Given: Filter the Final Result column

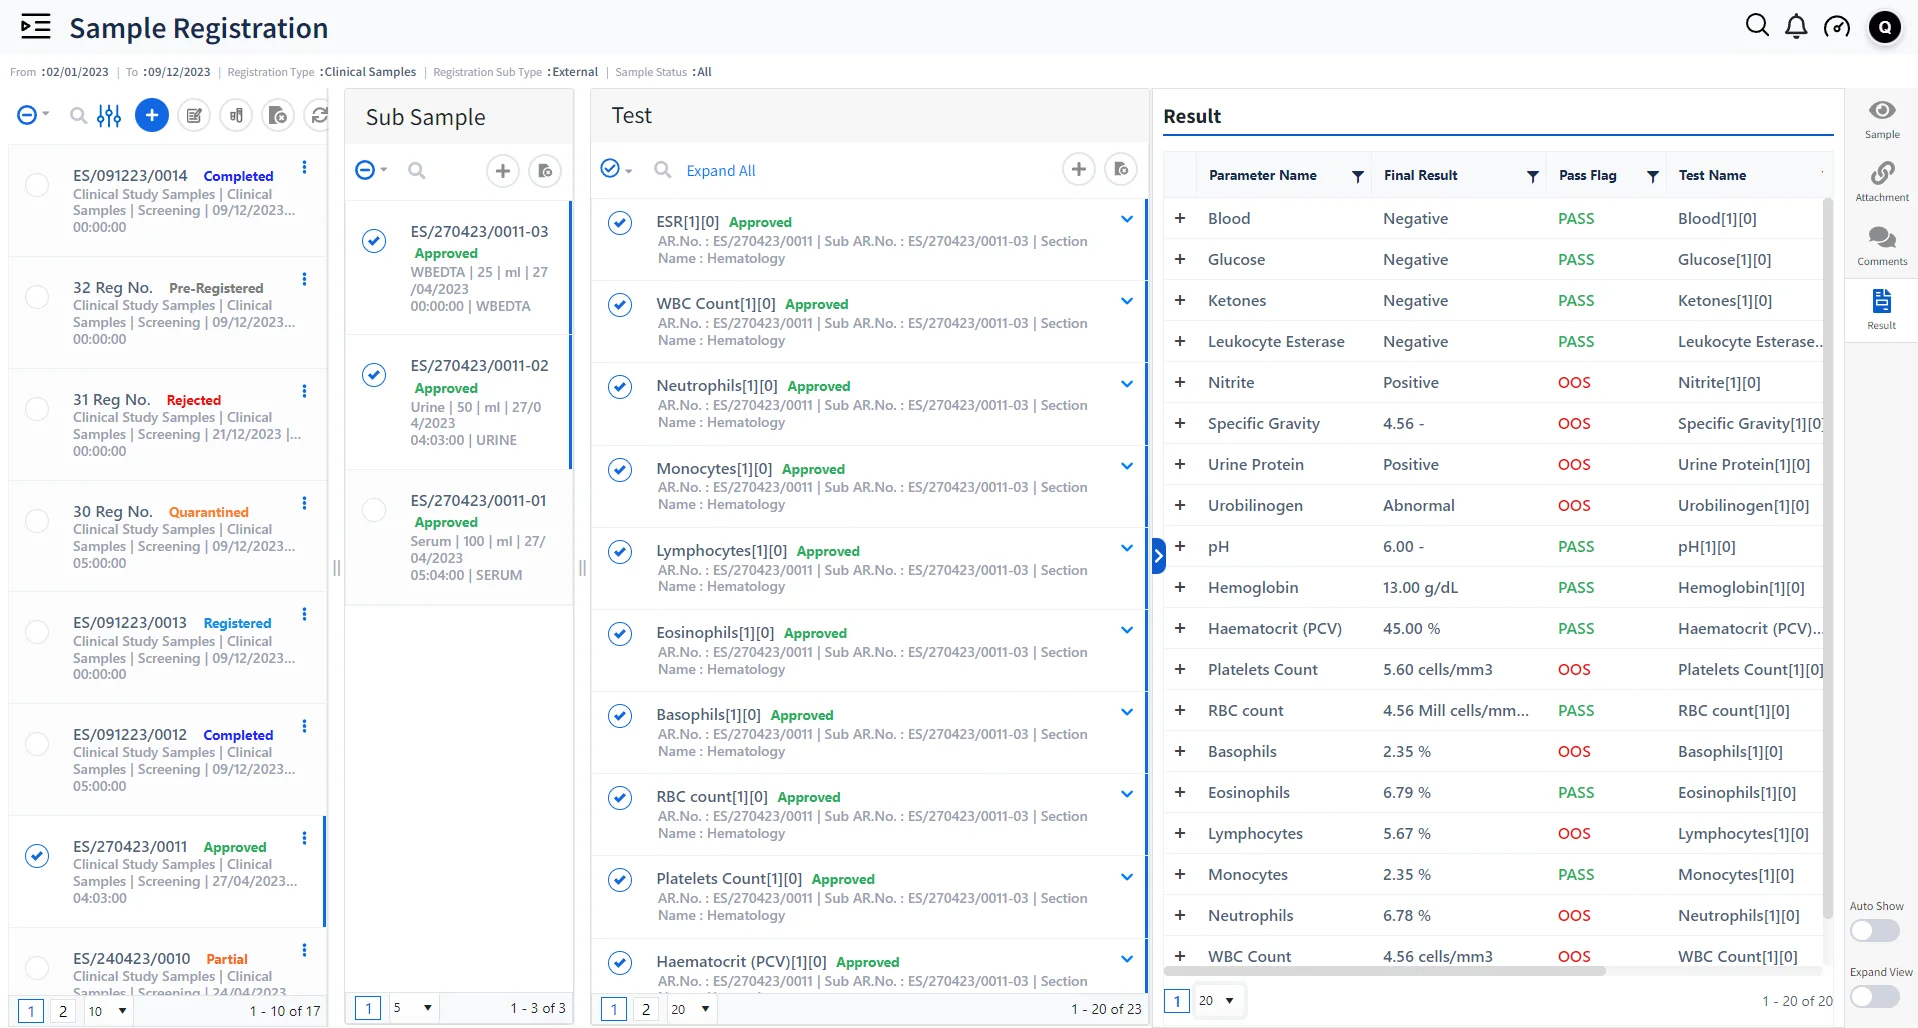Looking at the screenshot, I should (1532, 176).
